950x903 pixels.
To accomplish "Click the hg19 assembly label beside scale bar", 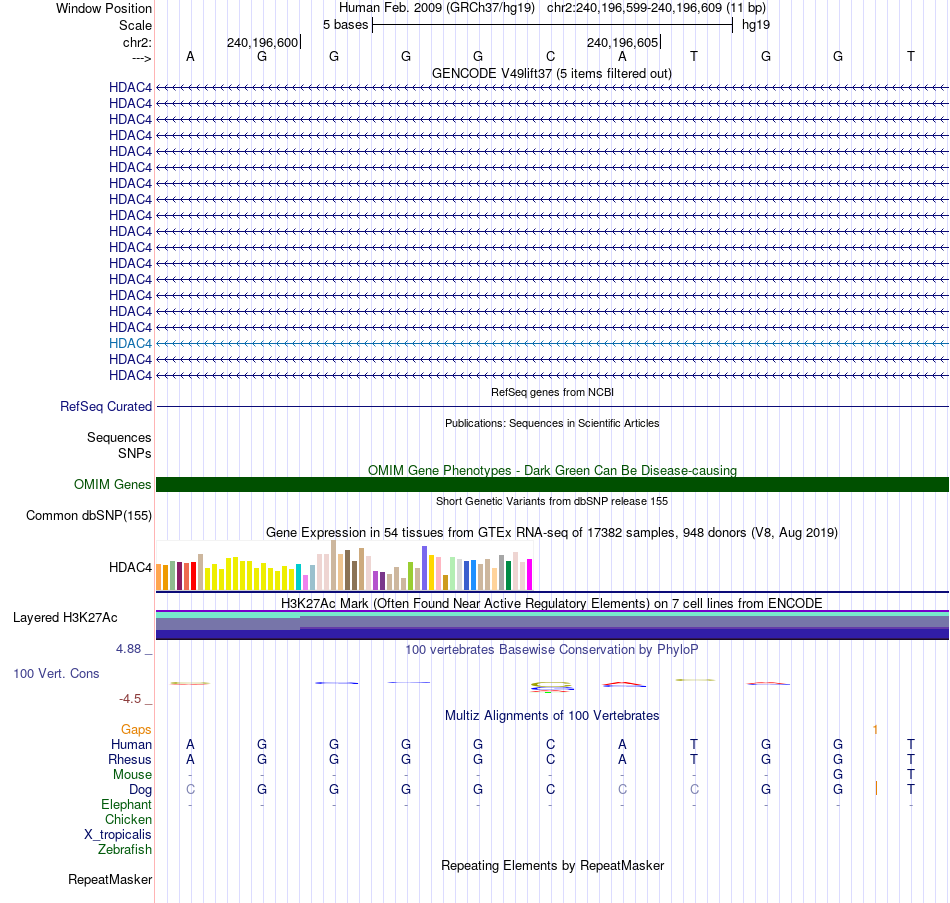I will tap(756, 25).
